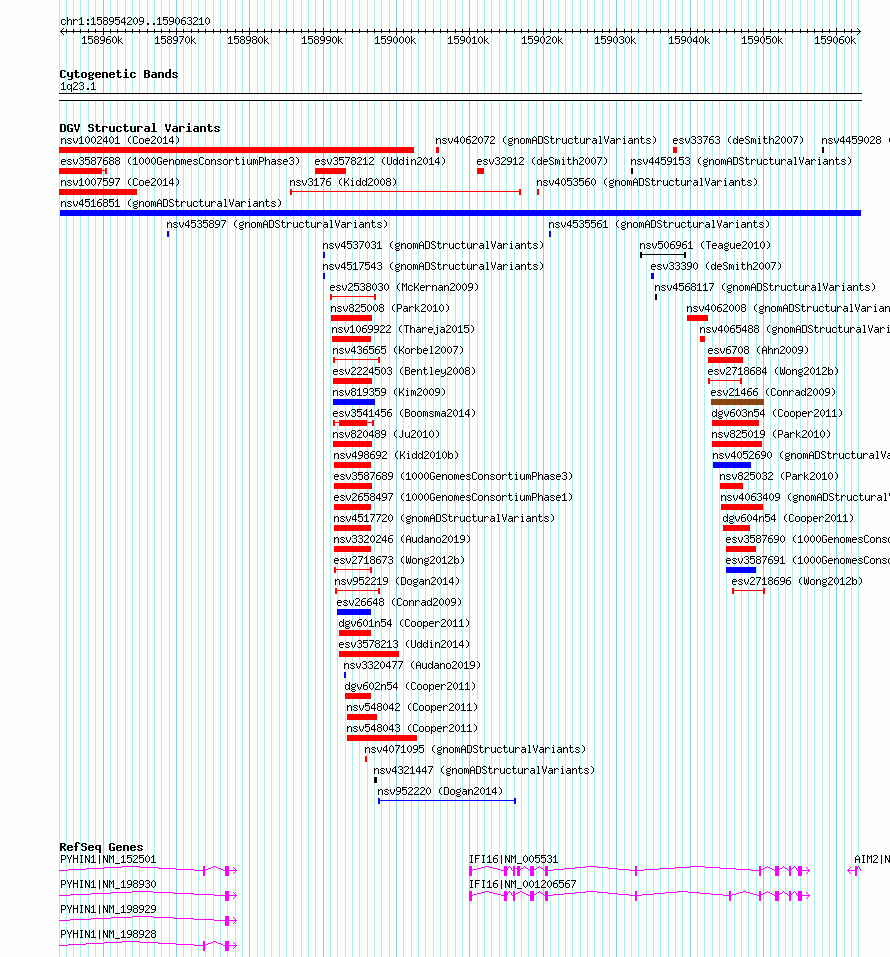Select dgv604n54 (Cooper2011) variant
The height and width of the screenshot is (957, 890).
pos(788,518)
